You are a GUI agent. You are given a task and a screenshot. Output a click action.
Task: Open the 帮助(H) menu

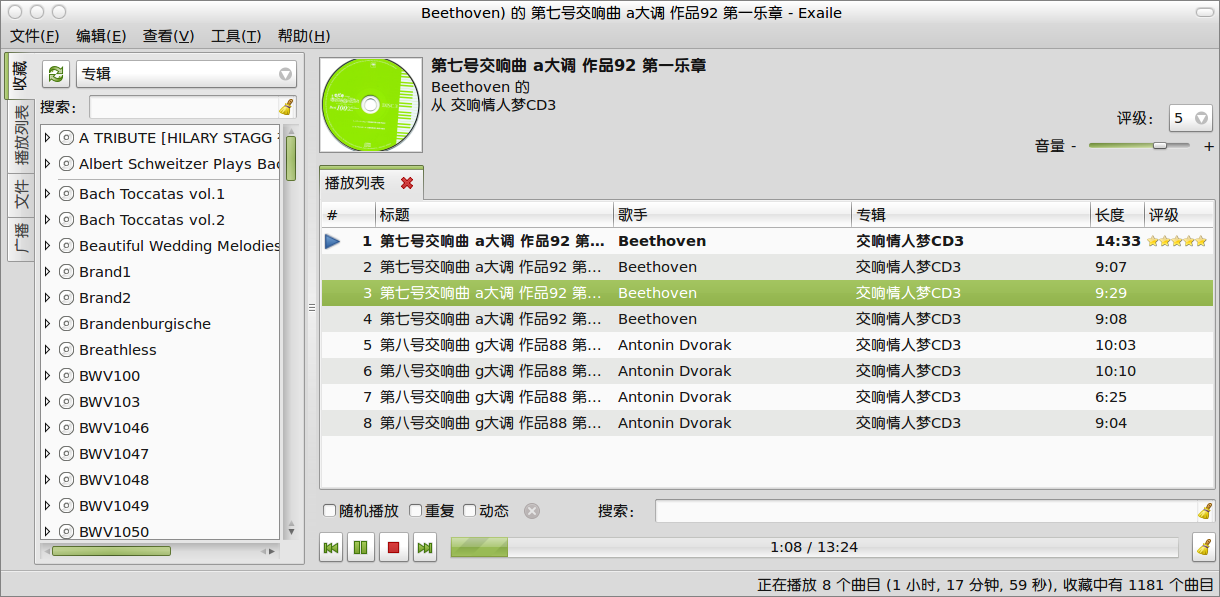coord(304,36)
